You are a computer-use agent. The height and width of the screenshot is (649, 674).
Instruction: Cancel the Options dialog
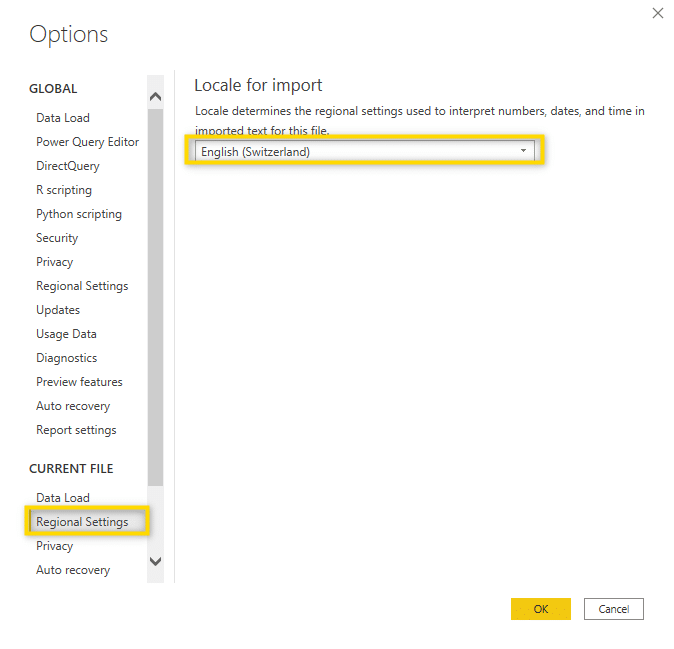coord(613,609)
